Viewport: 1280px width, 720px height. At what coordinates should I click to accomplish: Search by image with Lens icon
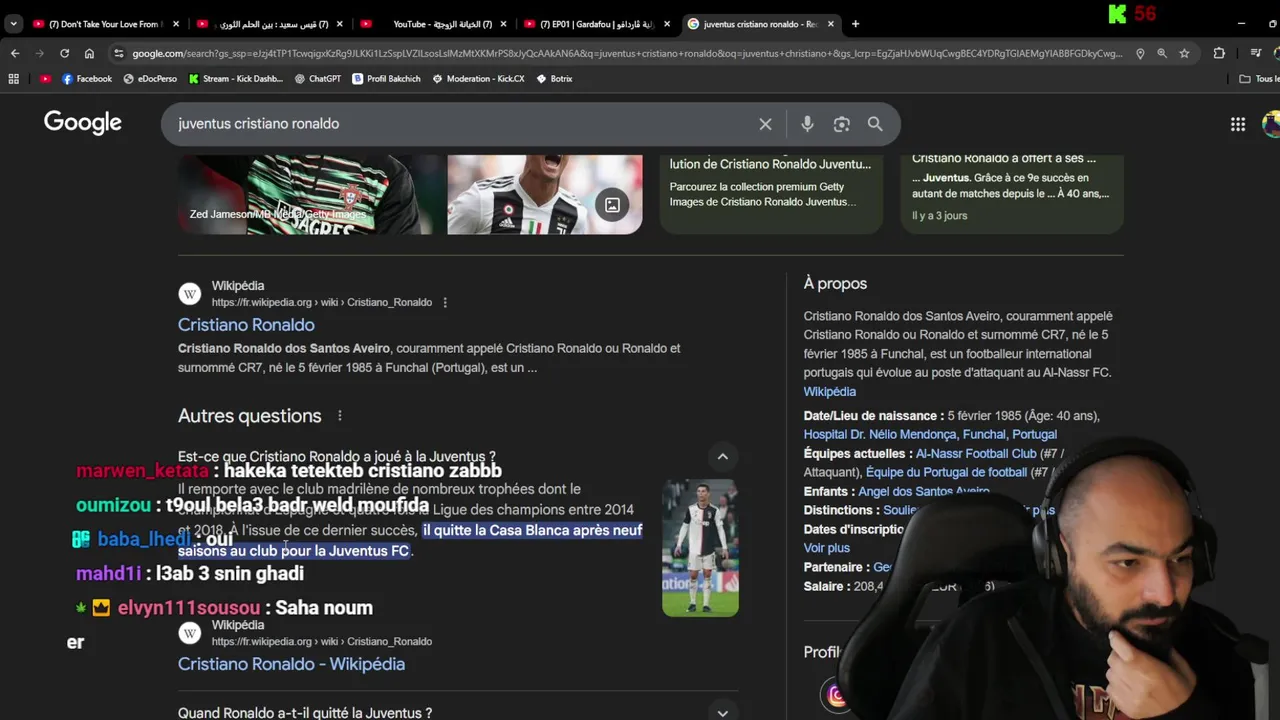point(841,124)
